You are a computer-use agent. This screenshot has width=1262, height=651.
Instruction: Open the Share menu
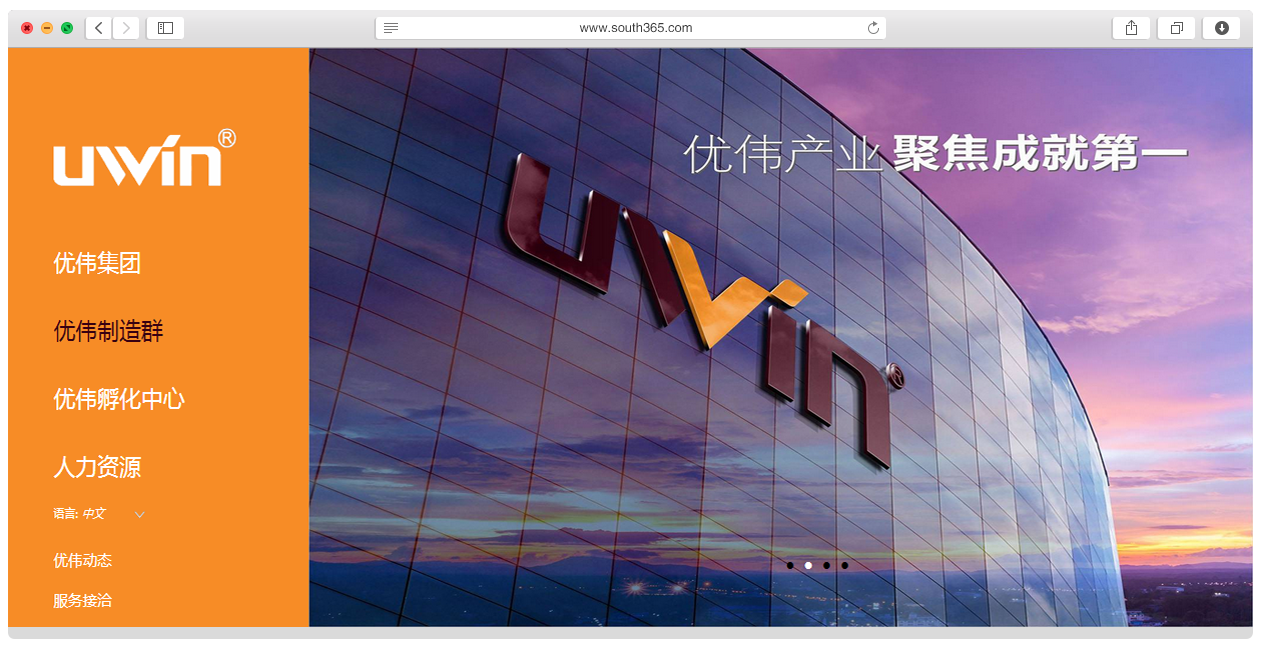(x=1131, y=28)
